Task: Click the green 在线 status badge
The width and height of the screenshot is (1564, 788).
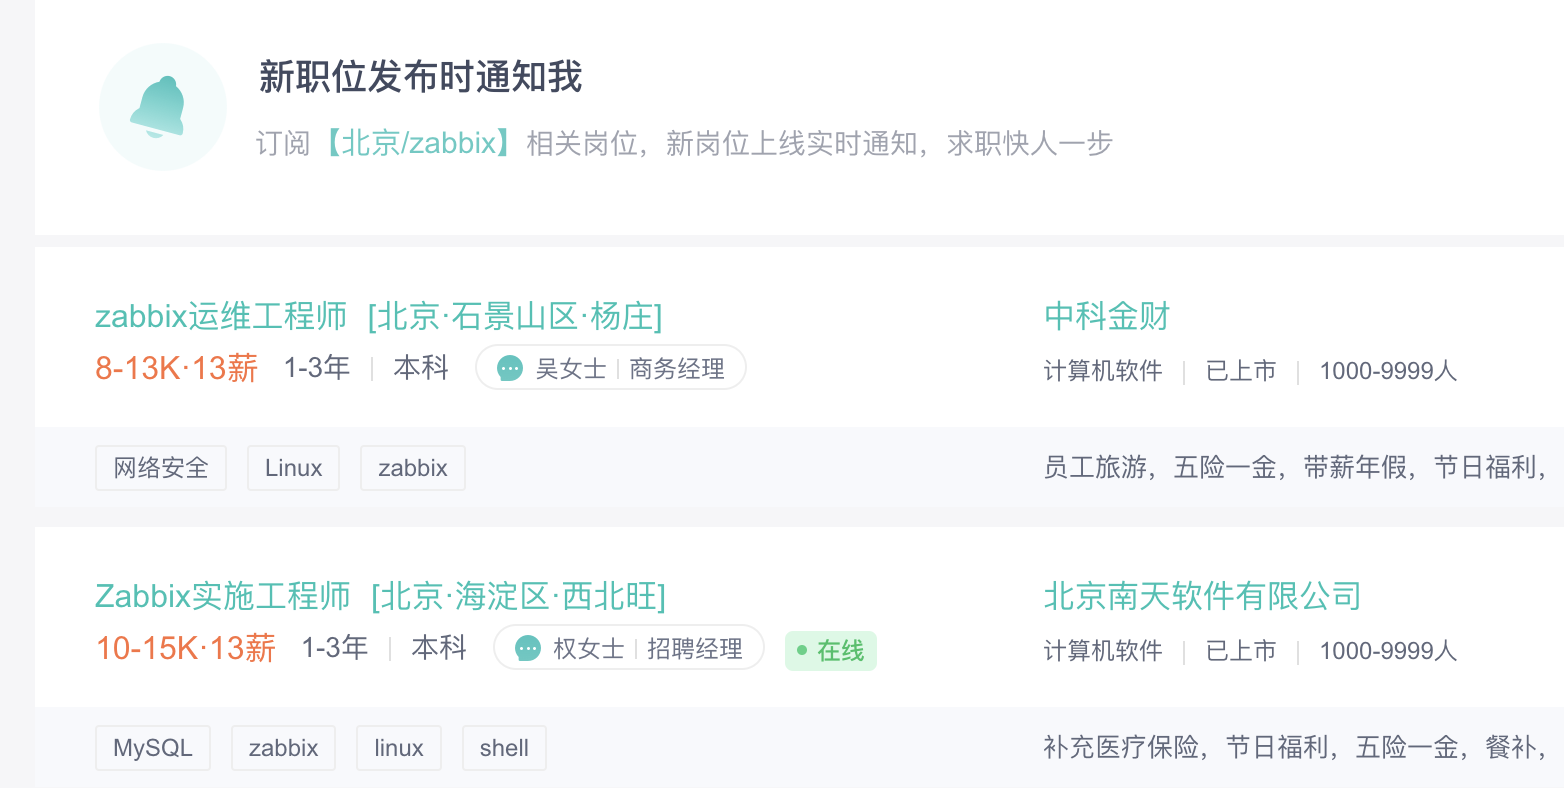Action: pos(831,651)
